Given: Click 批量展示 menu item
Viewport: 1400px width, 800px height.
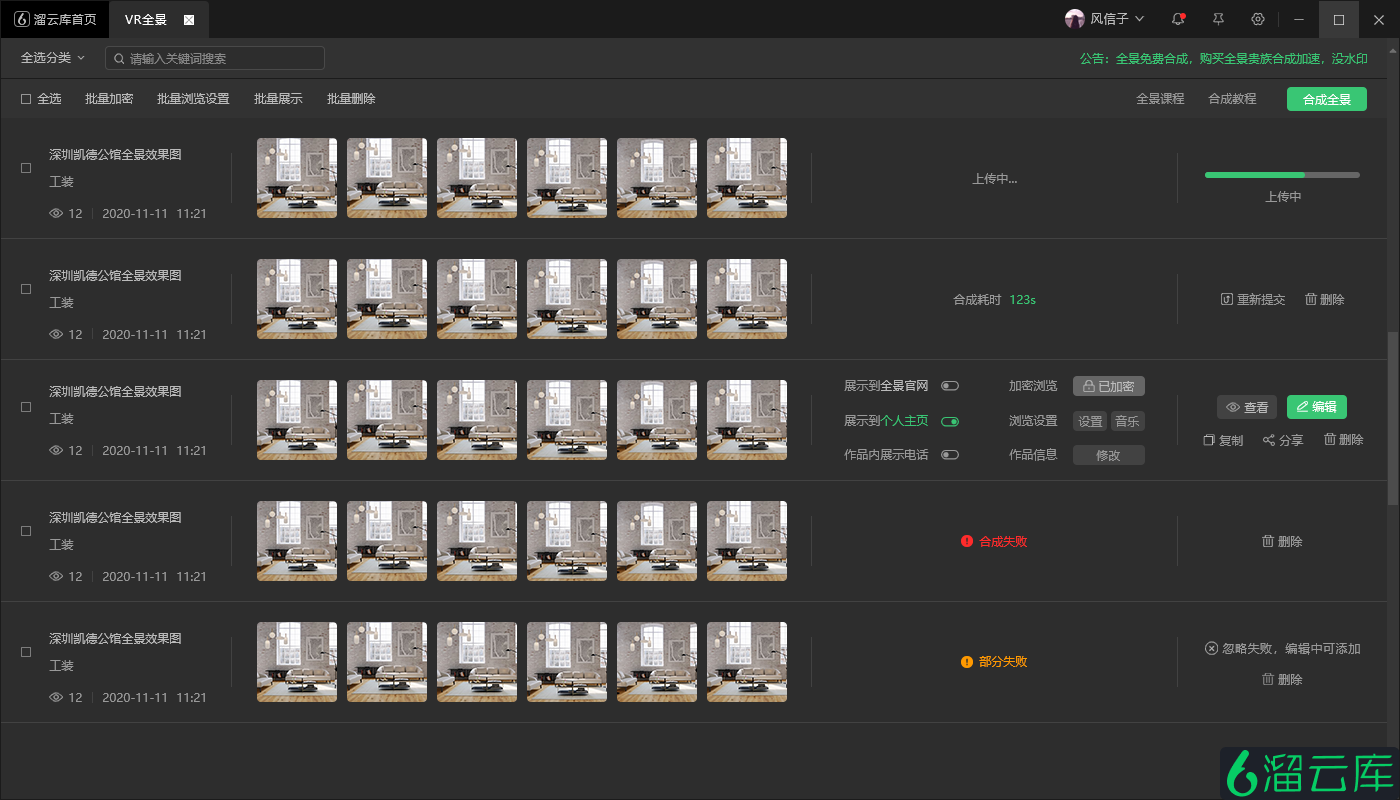Looking at the screenshot, I should tap(278, 99).
